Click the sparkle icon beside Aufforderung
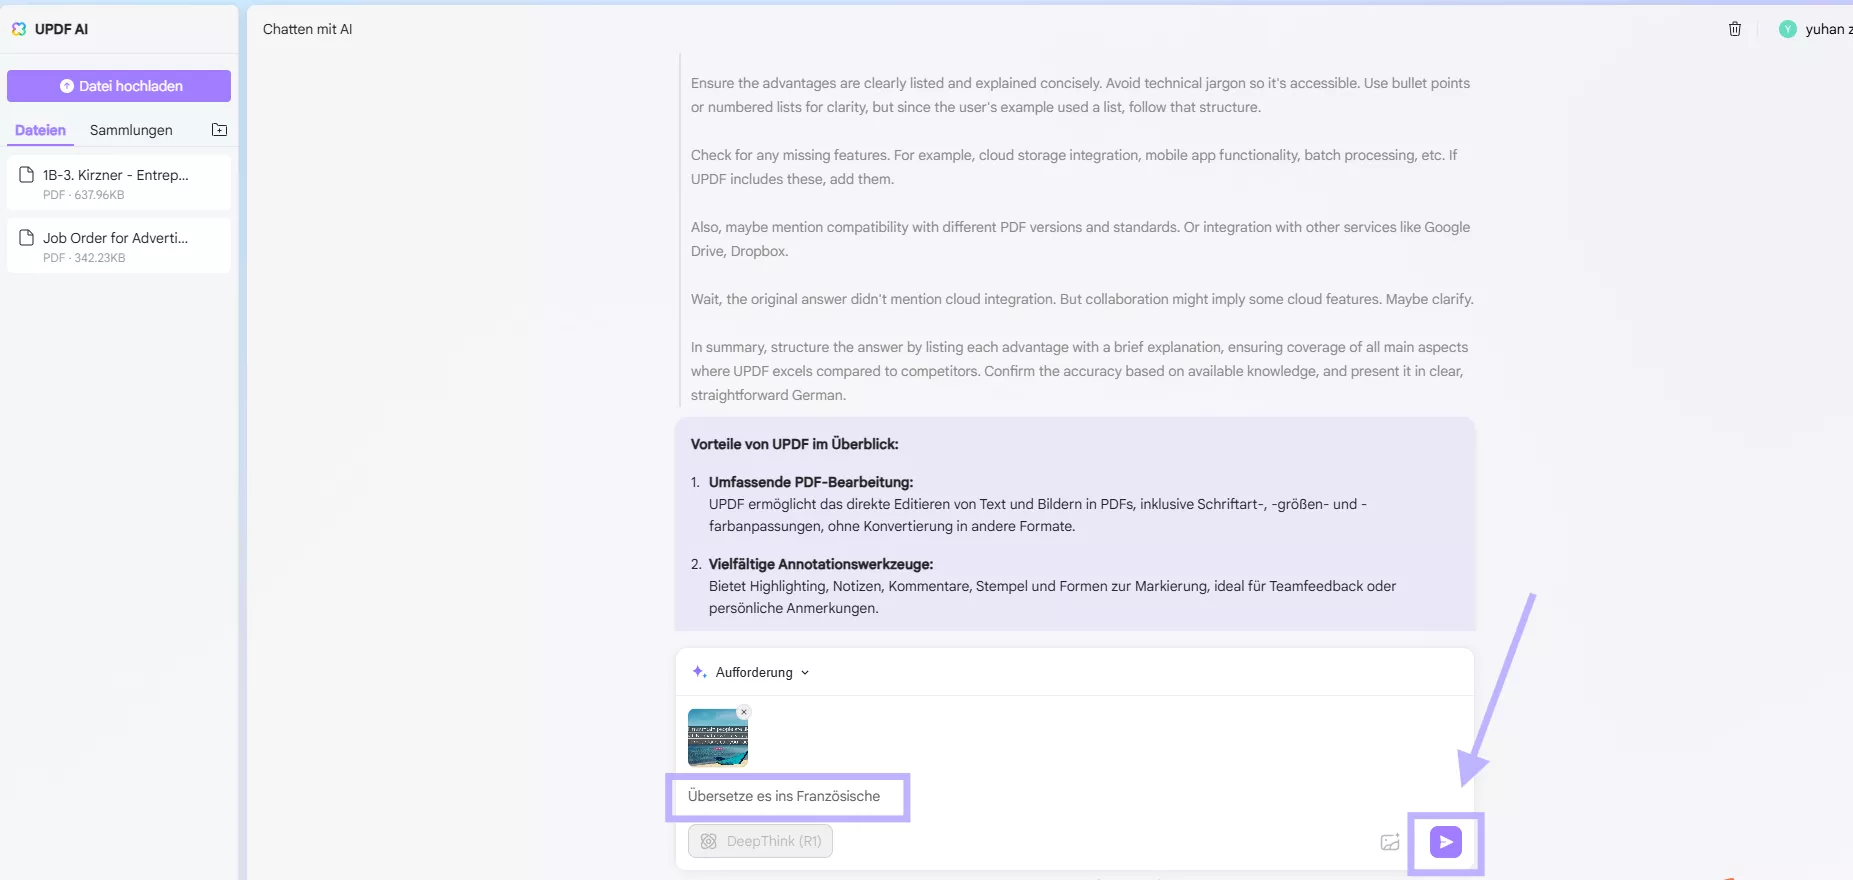This screenshot has width=1853, height=880. tap(700, 672)
